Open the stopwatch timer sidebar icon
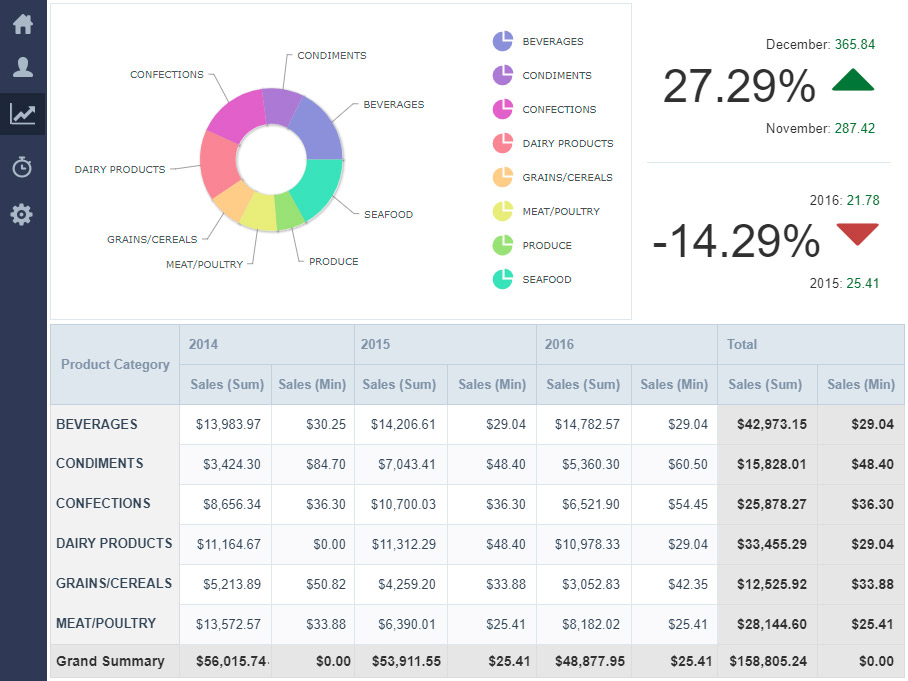 [x=22, y=167]
